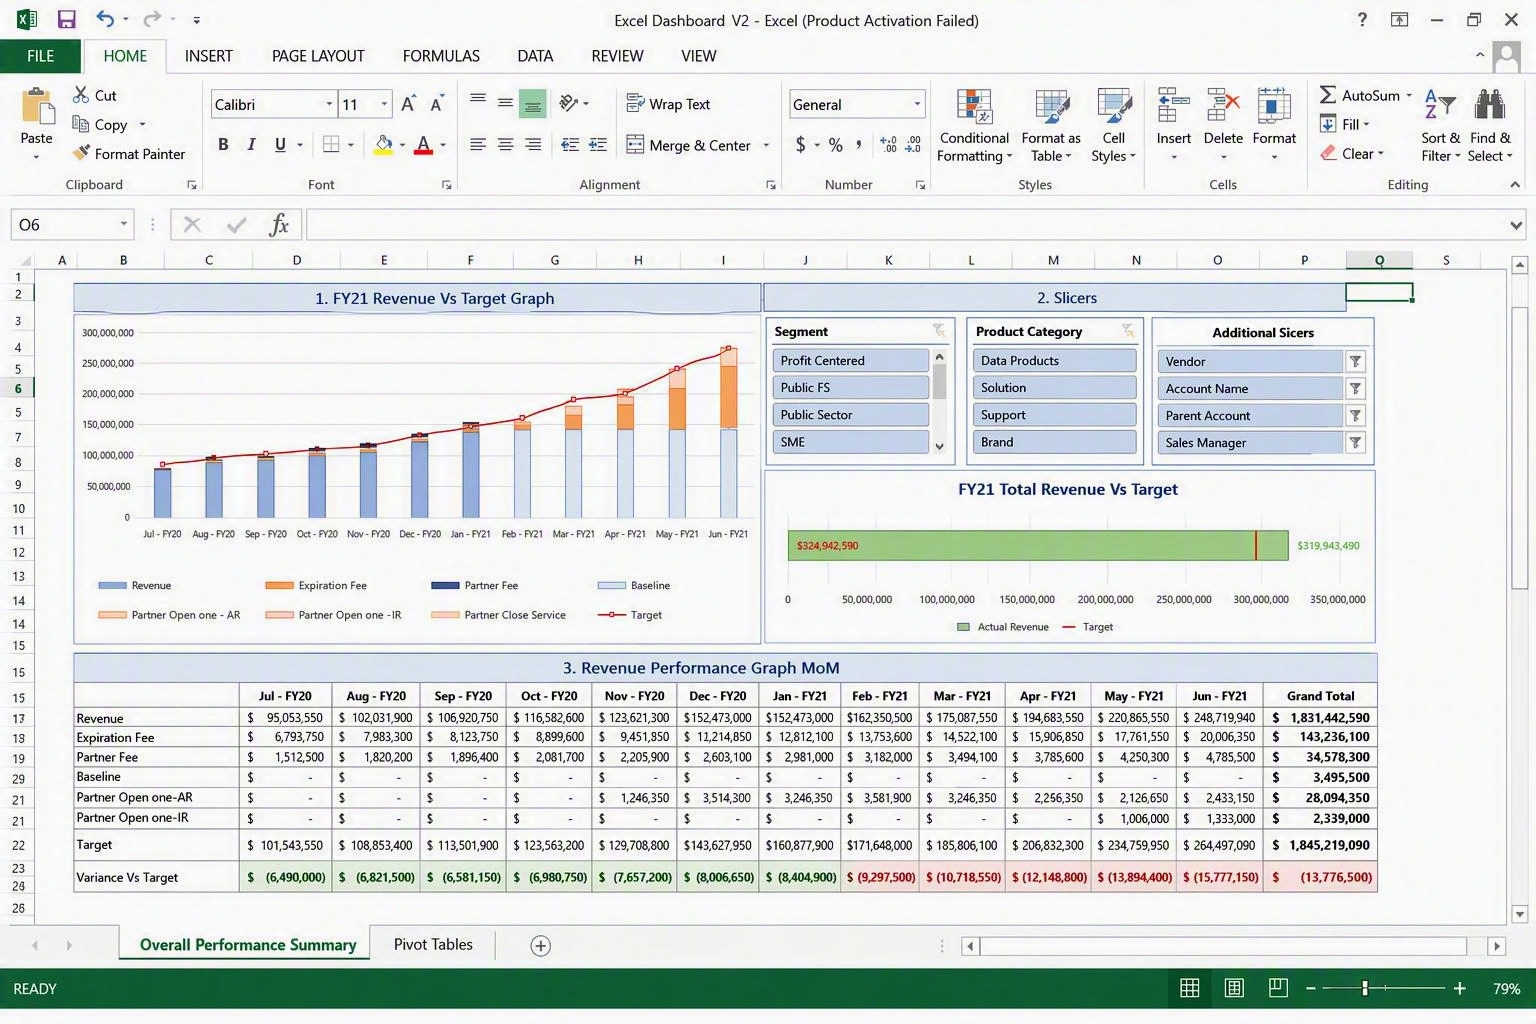Click Increase Indent icon
The height and width of the screenshot is (1024, 1536).
tap(598, 145)
